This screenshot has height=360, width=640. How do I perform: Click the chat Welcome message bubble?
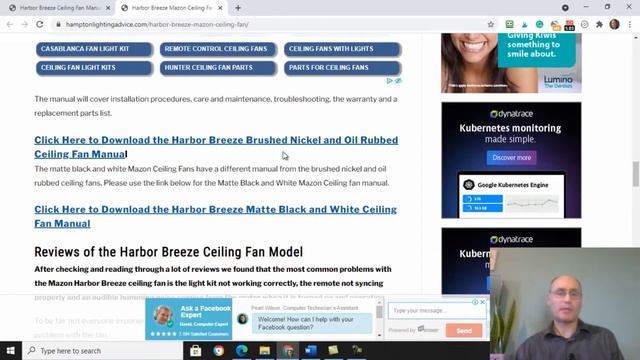(x=312, y=323)
